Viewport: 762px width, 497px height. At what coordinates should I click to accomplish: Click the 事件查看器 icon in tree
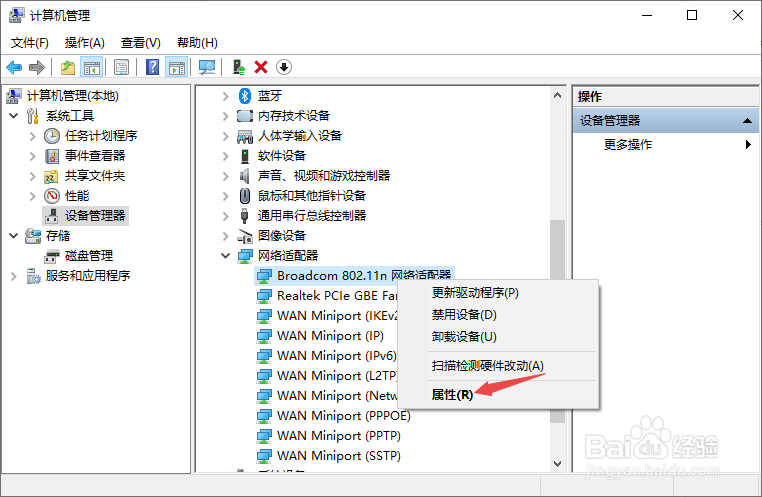pos(52,156)
